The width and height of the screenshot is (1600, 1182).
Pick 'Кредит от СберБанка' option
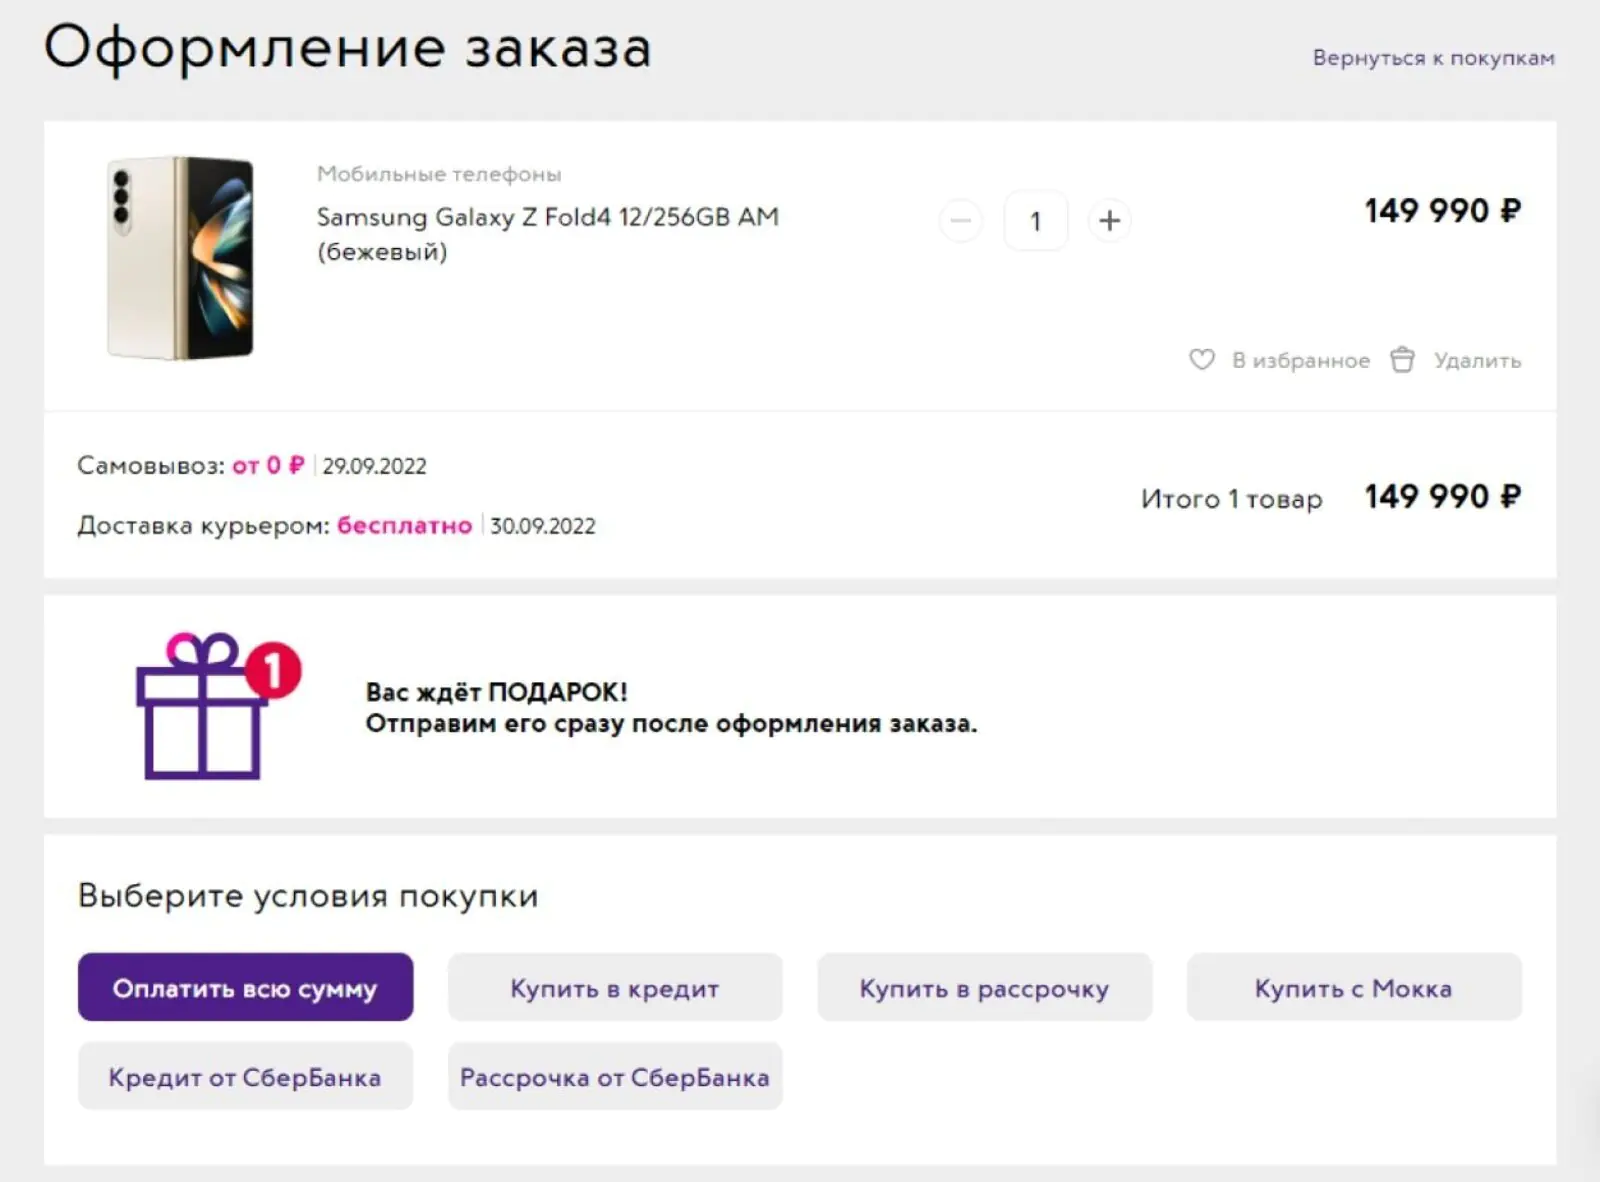(246, 1076)
